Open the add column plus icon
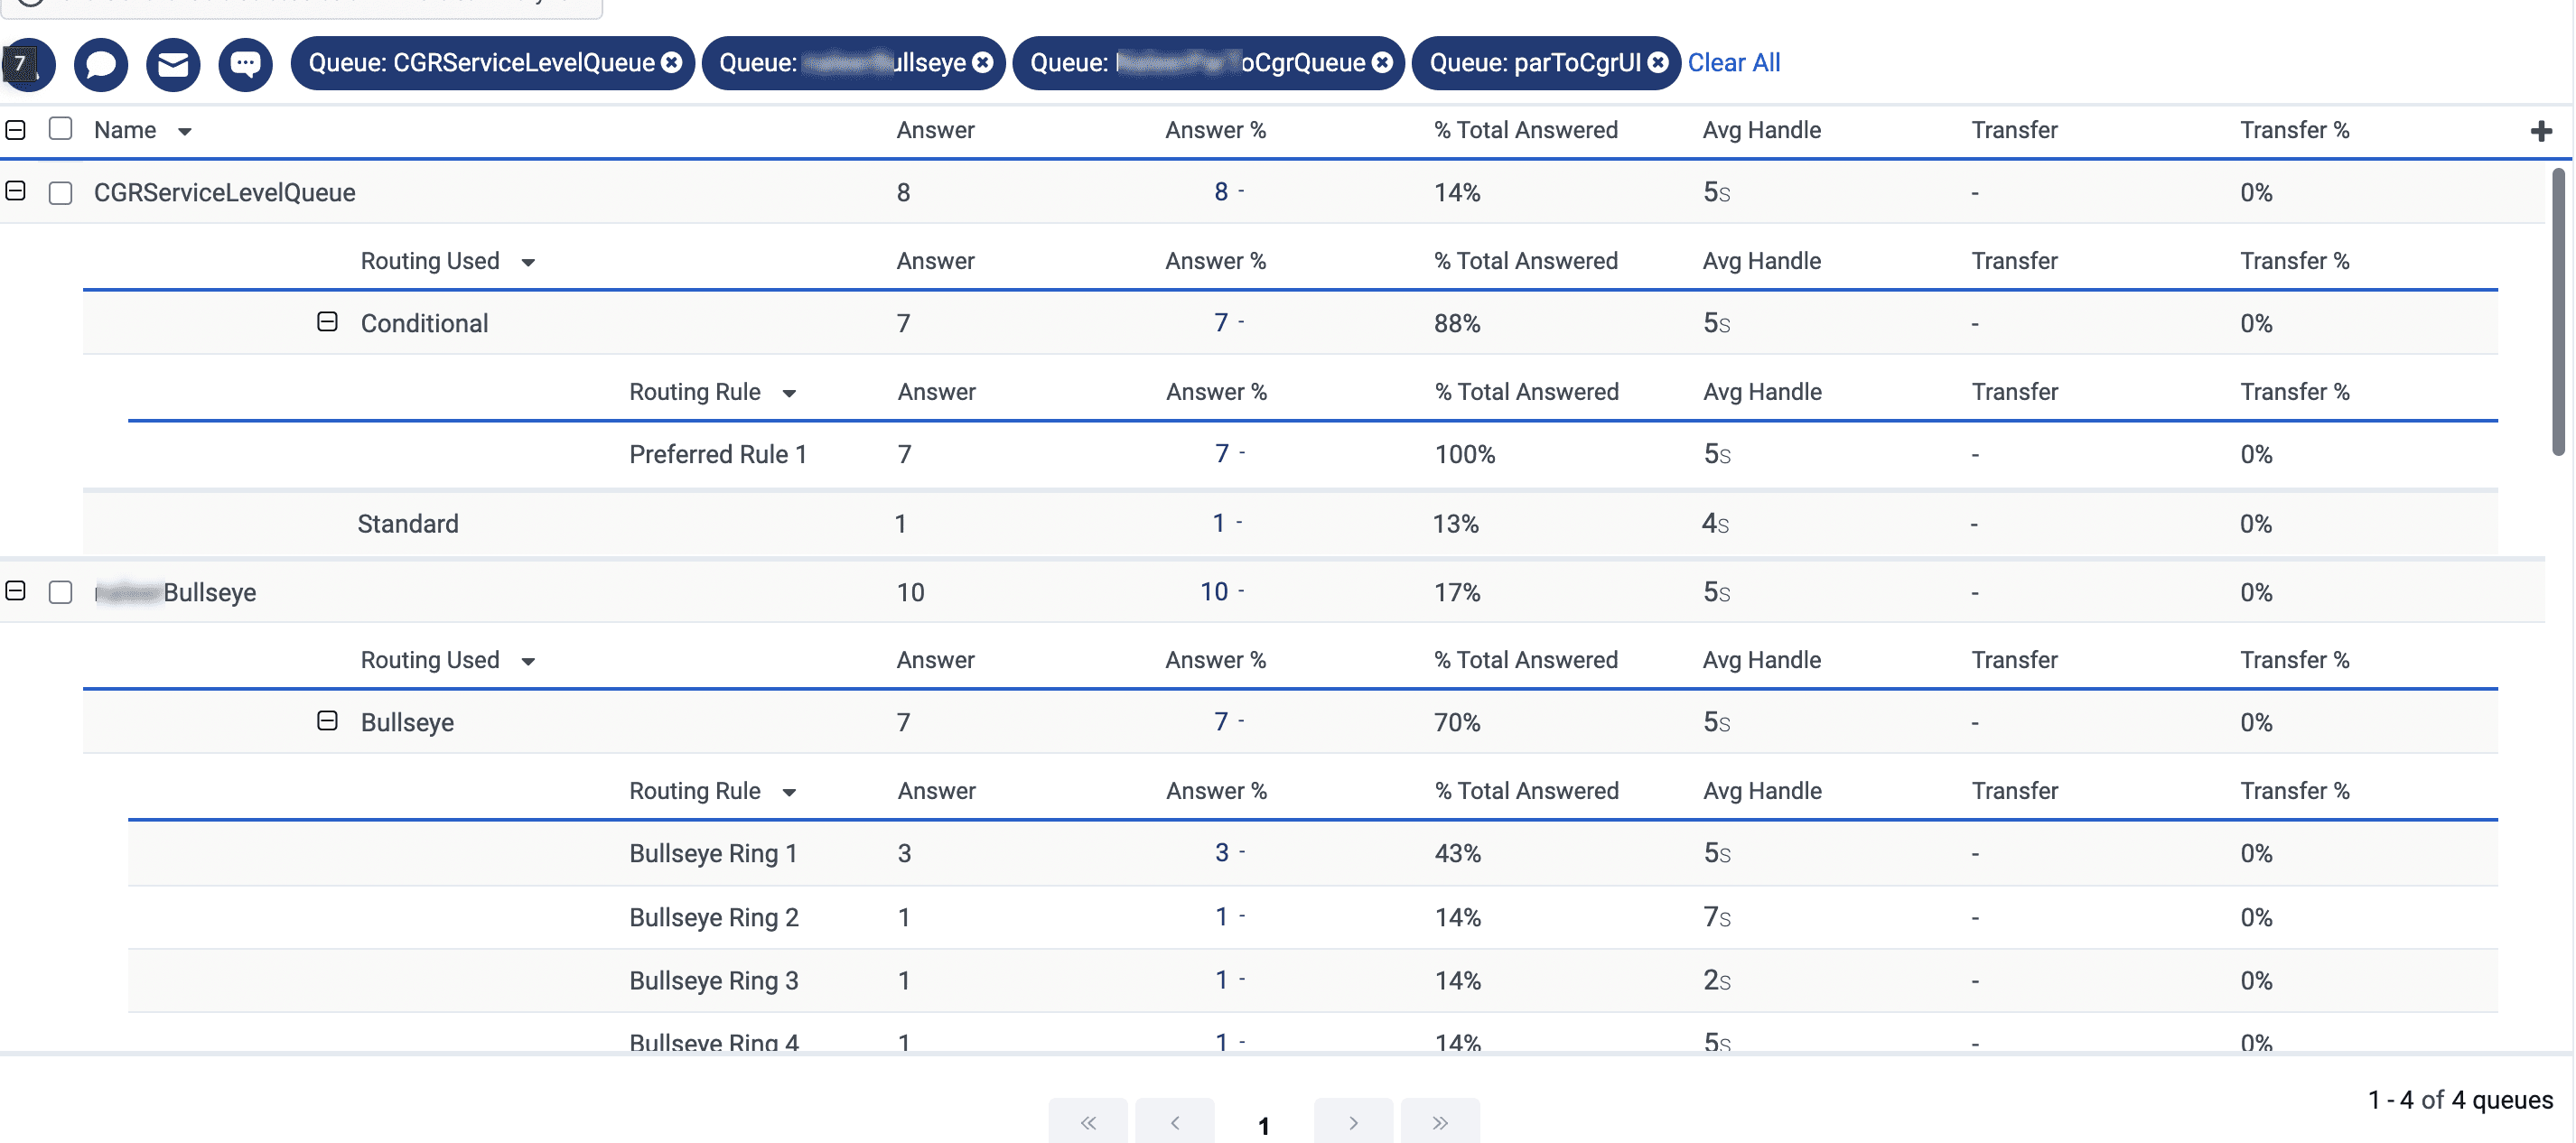 [x=2541, y=130]
